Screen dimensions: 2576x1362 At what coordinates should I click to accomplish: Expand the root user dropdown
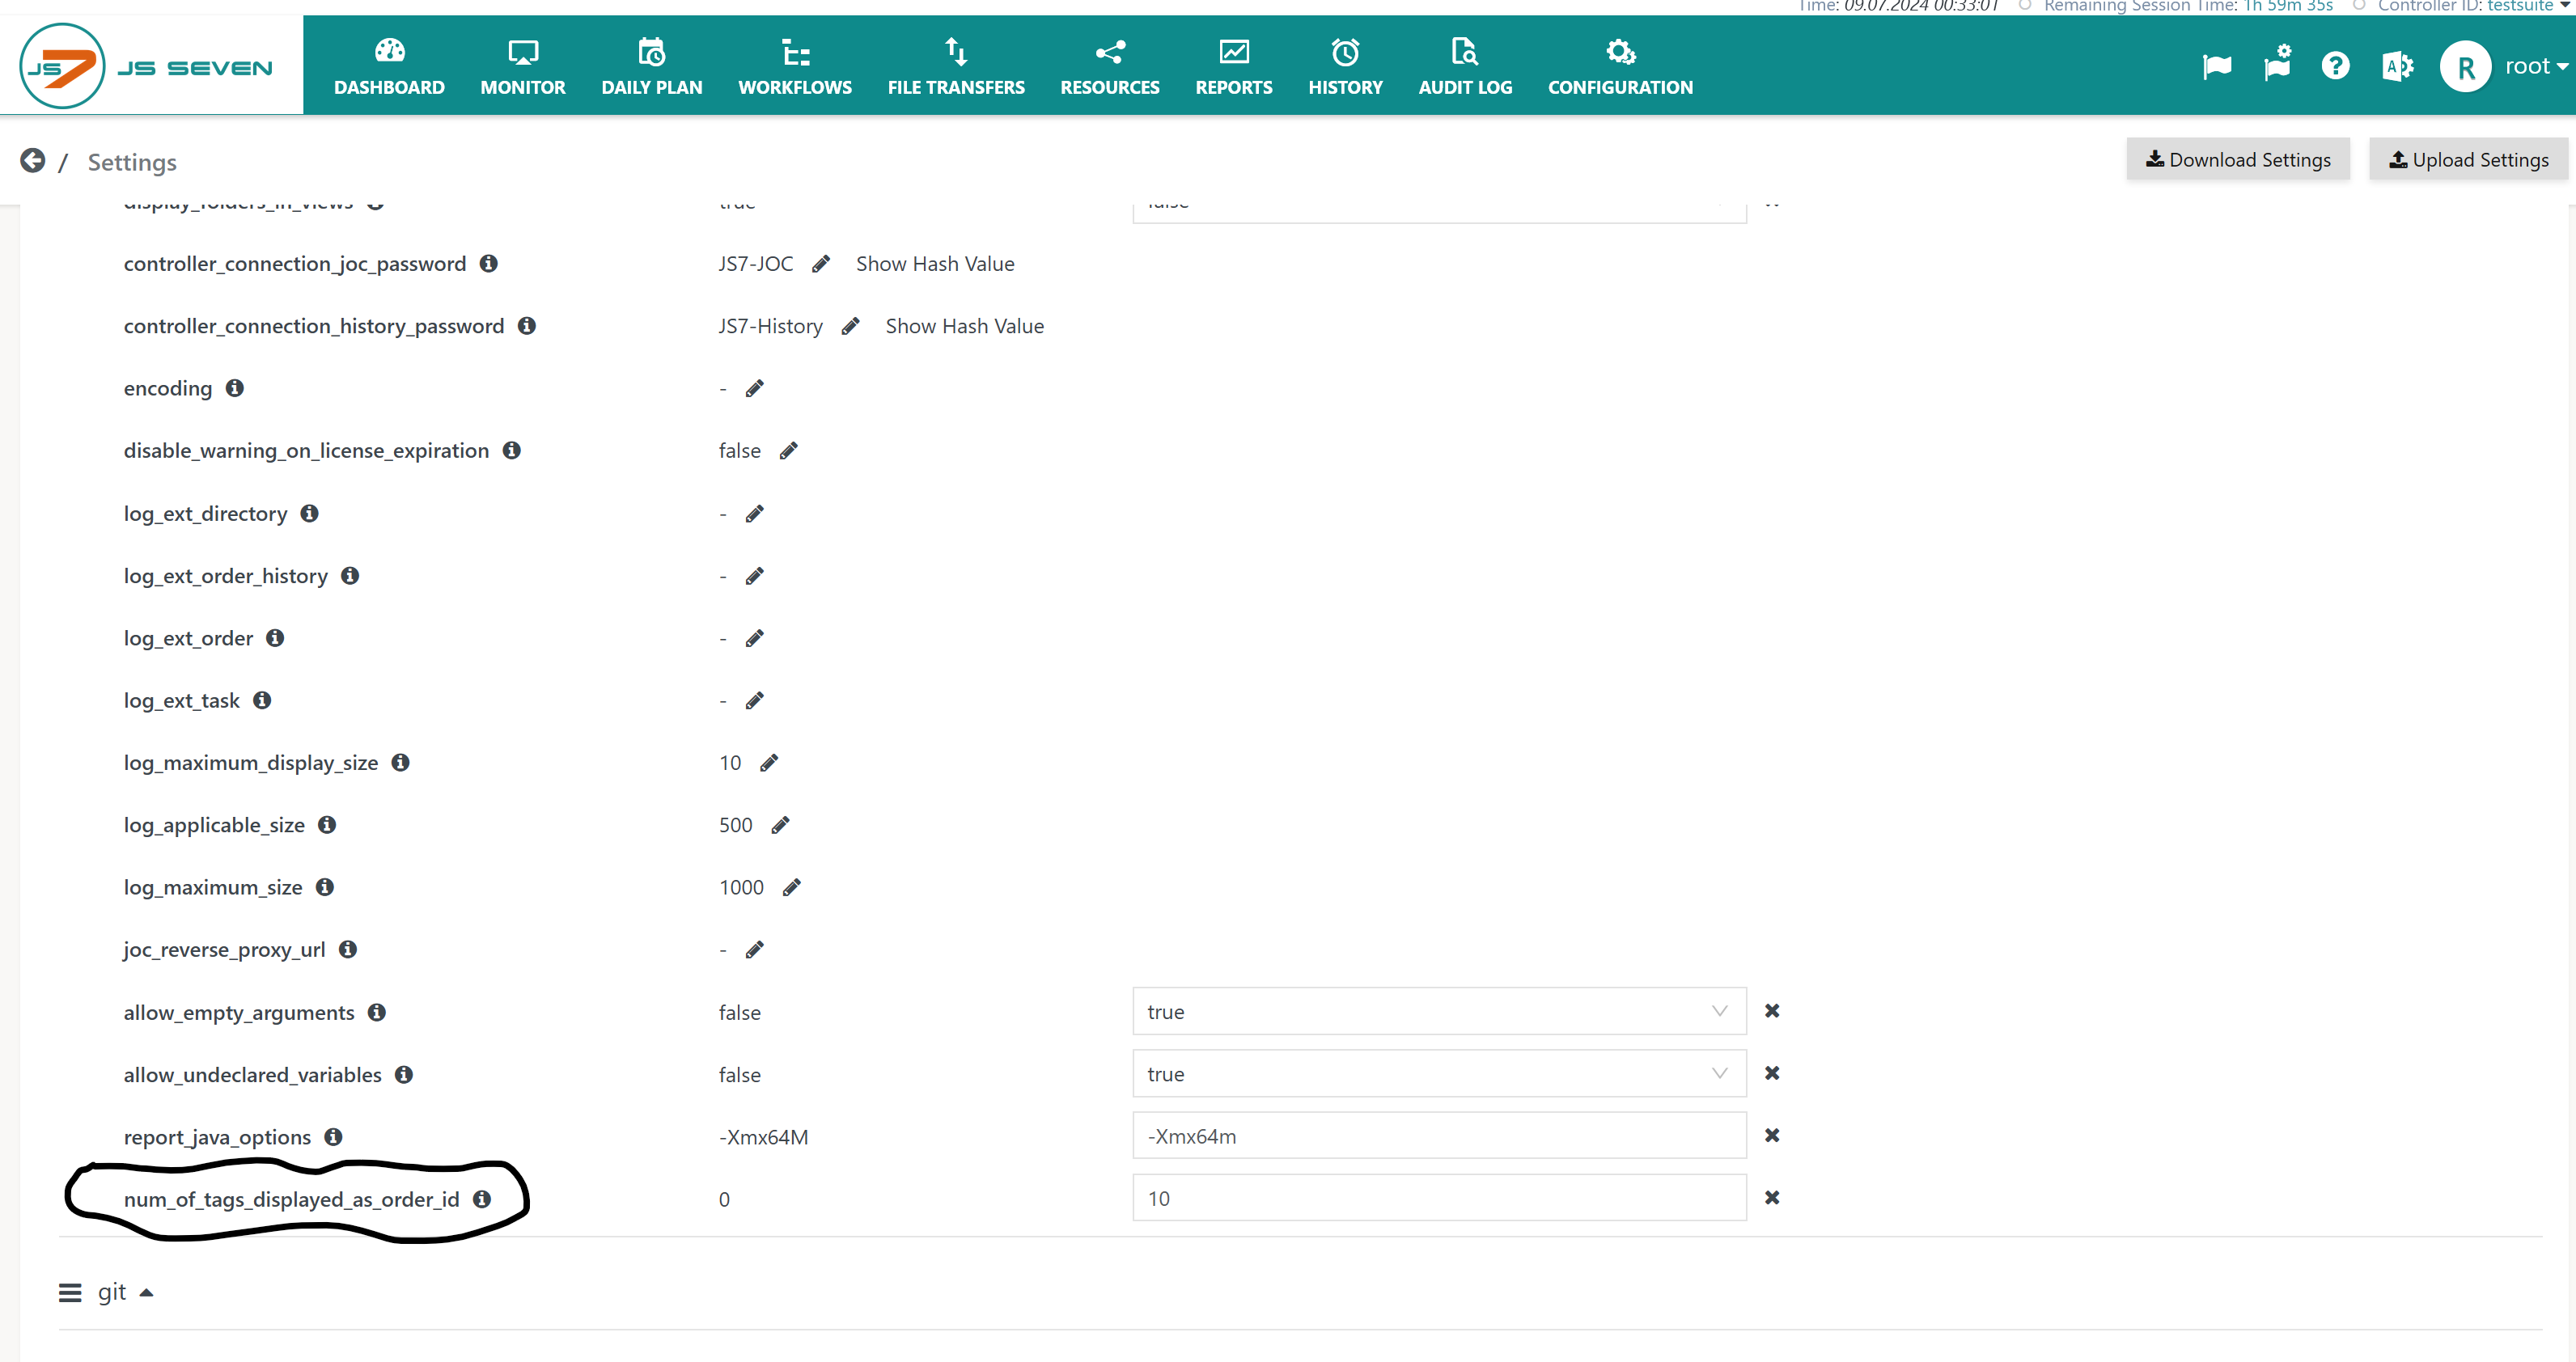pyautogui.click(x=2536, y=67)
